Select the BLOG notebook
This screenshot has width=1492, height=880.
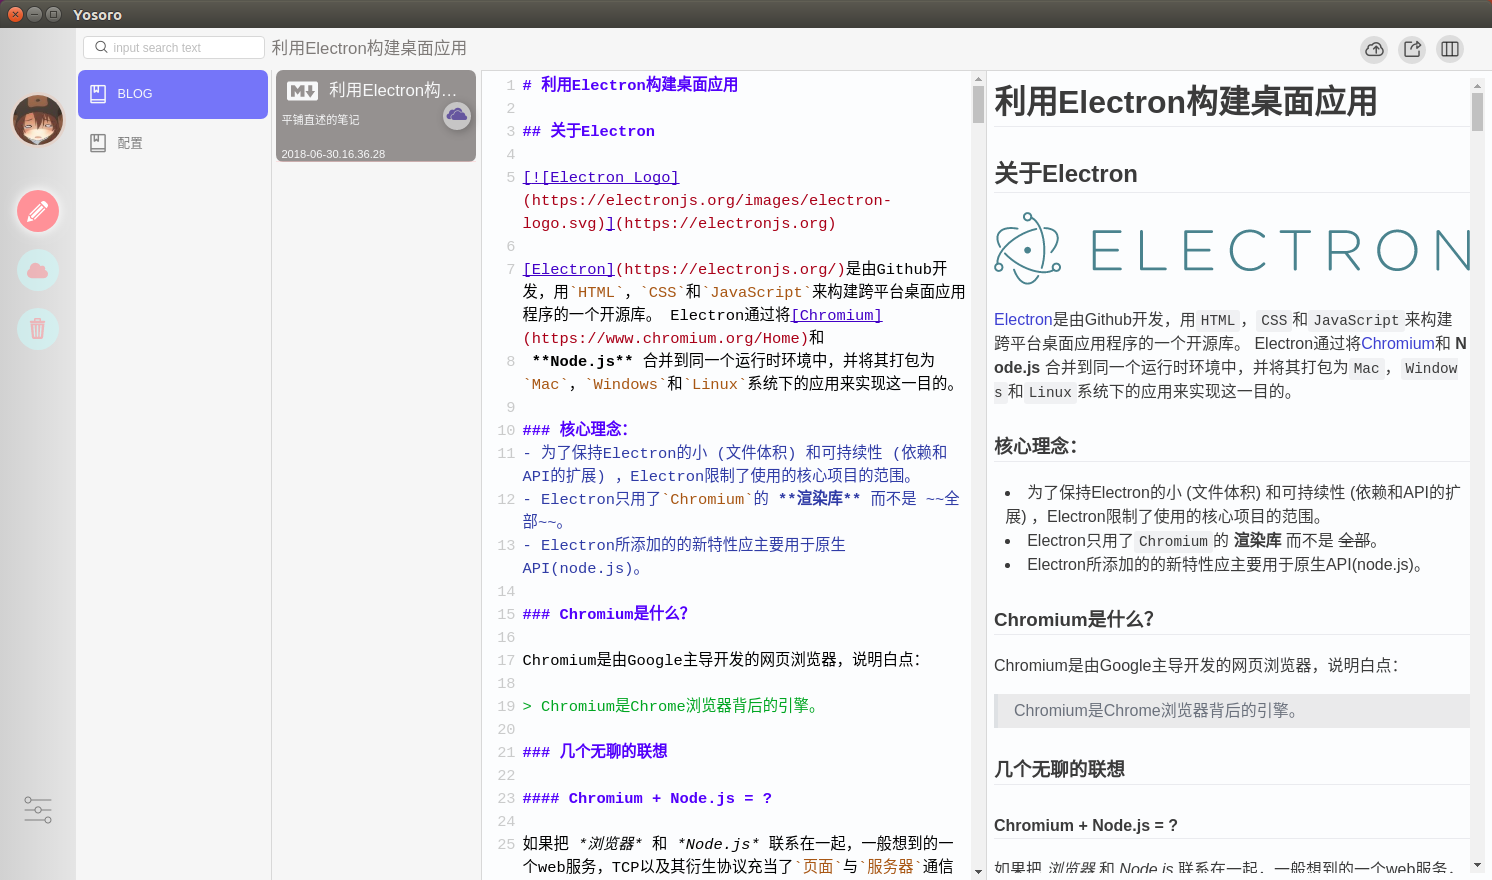pyautogui.click(x=173, y=94)
